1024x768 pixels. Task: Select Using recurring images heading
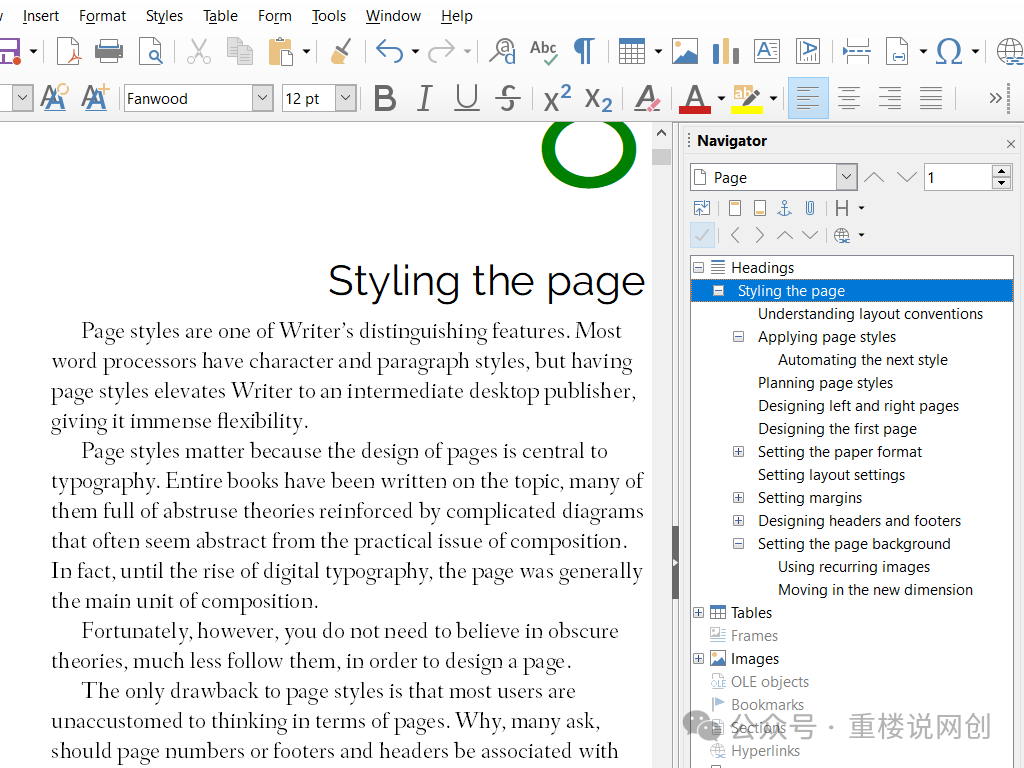(854, 567)
